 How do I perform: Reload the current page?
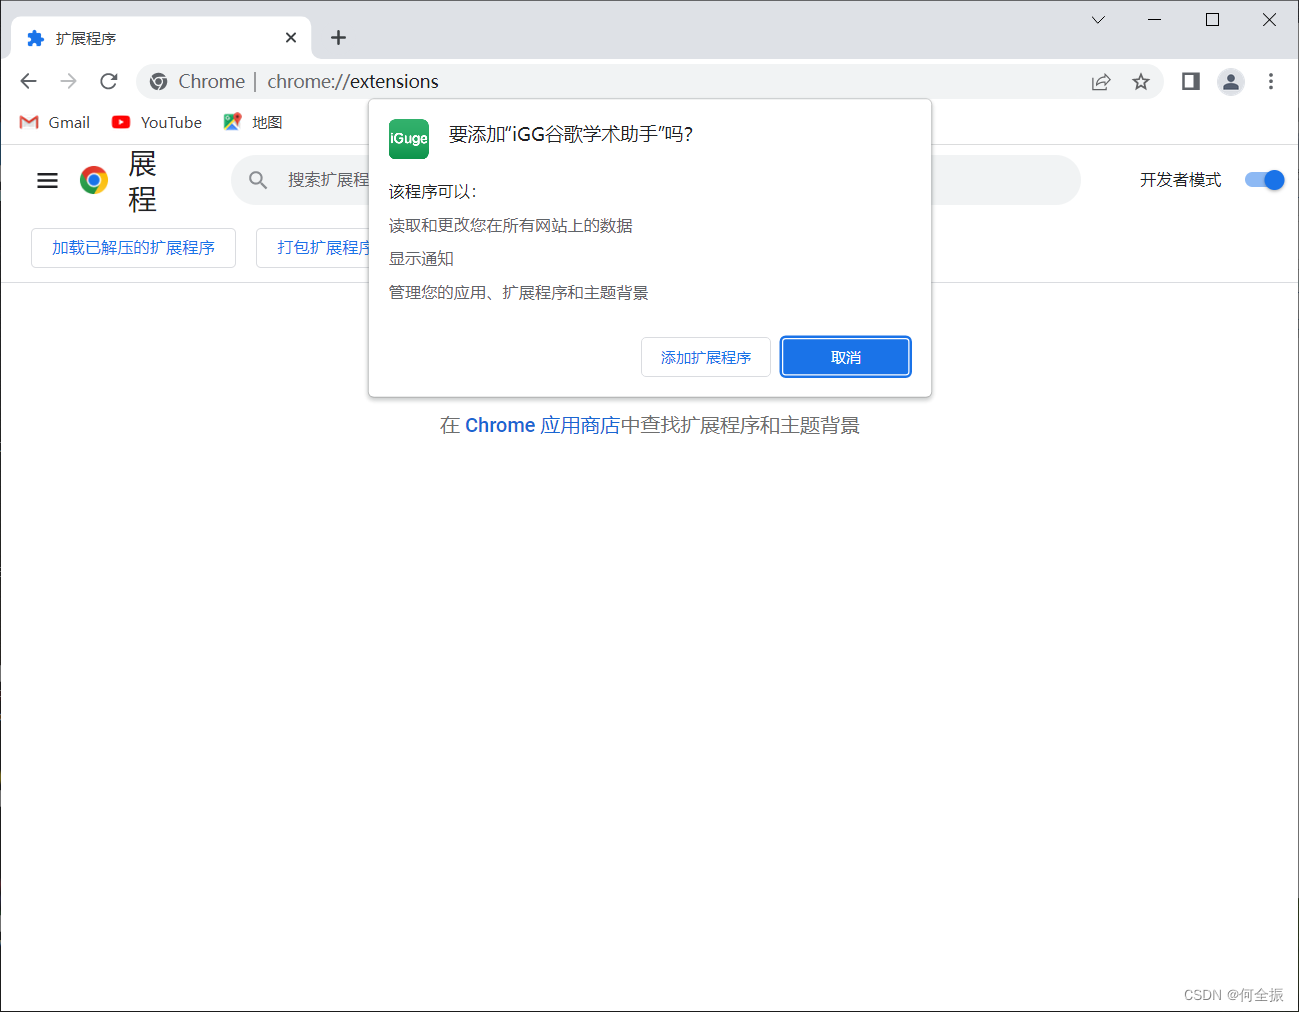109,81
